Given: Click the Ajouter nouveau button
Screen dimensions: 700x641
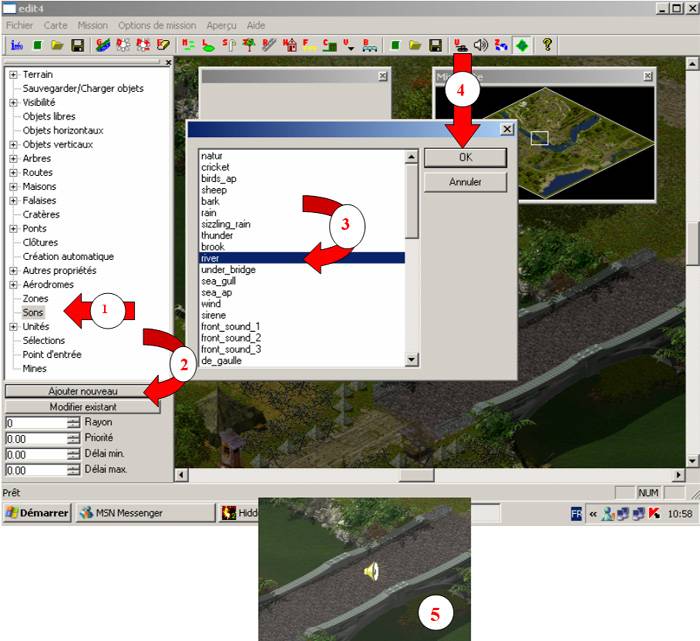Looking at the screenshot, I should (x=82, y=391).
